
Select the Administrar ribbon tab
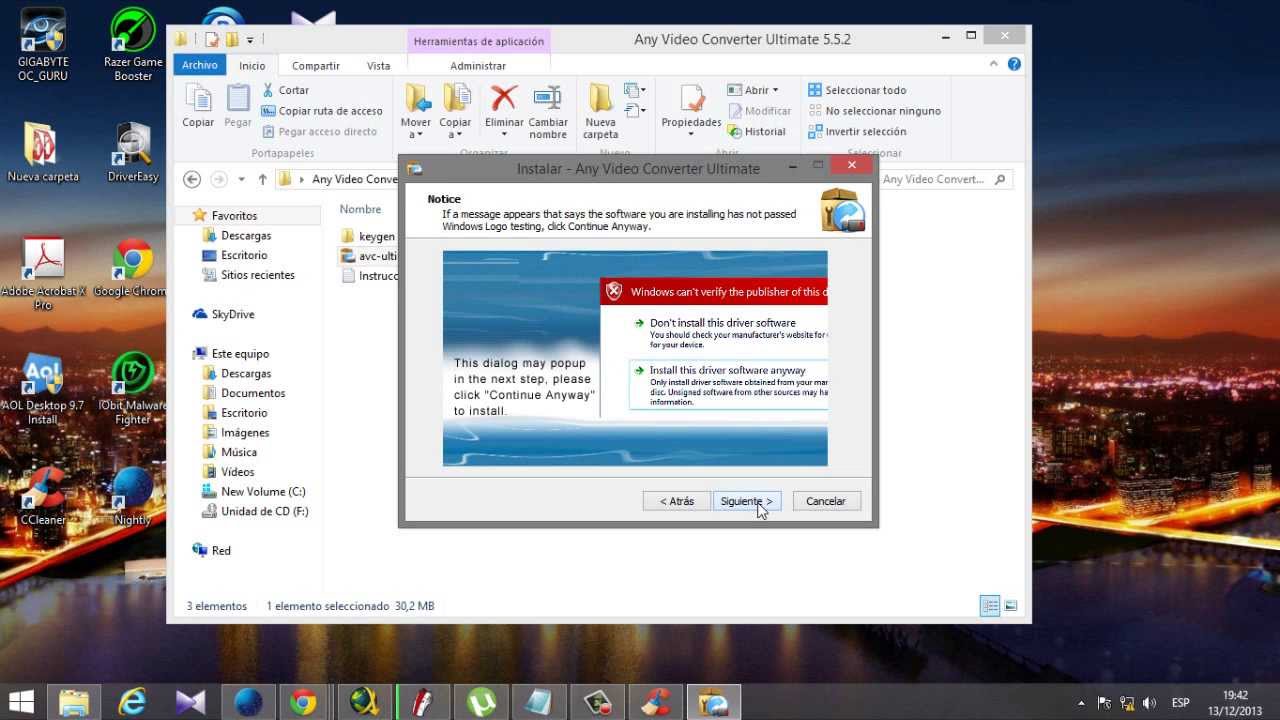478,65
